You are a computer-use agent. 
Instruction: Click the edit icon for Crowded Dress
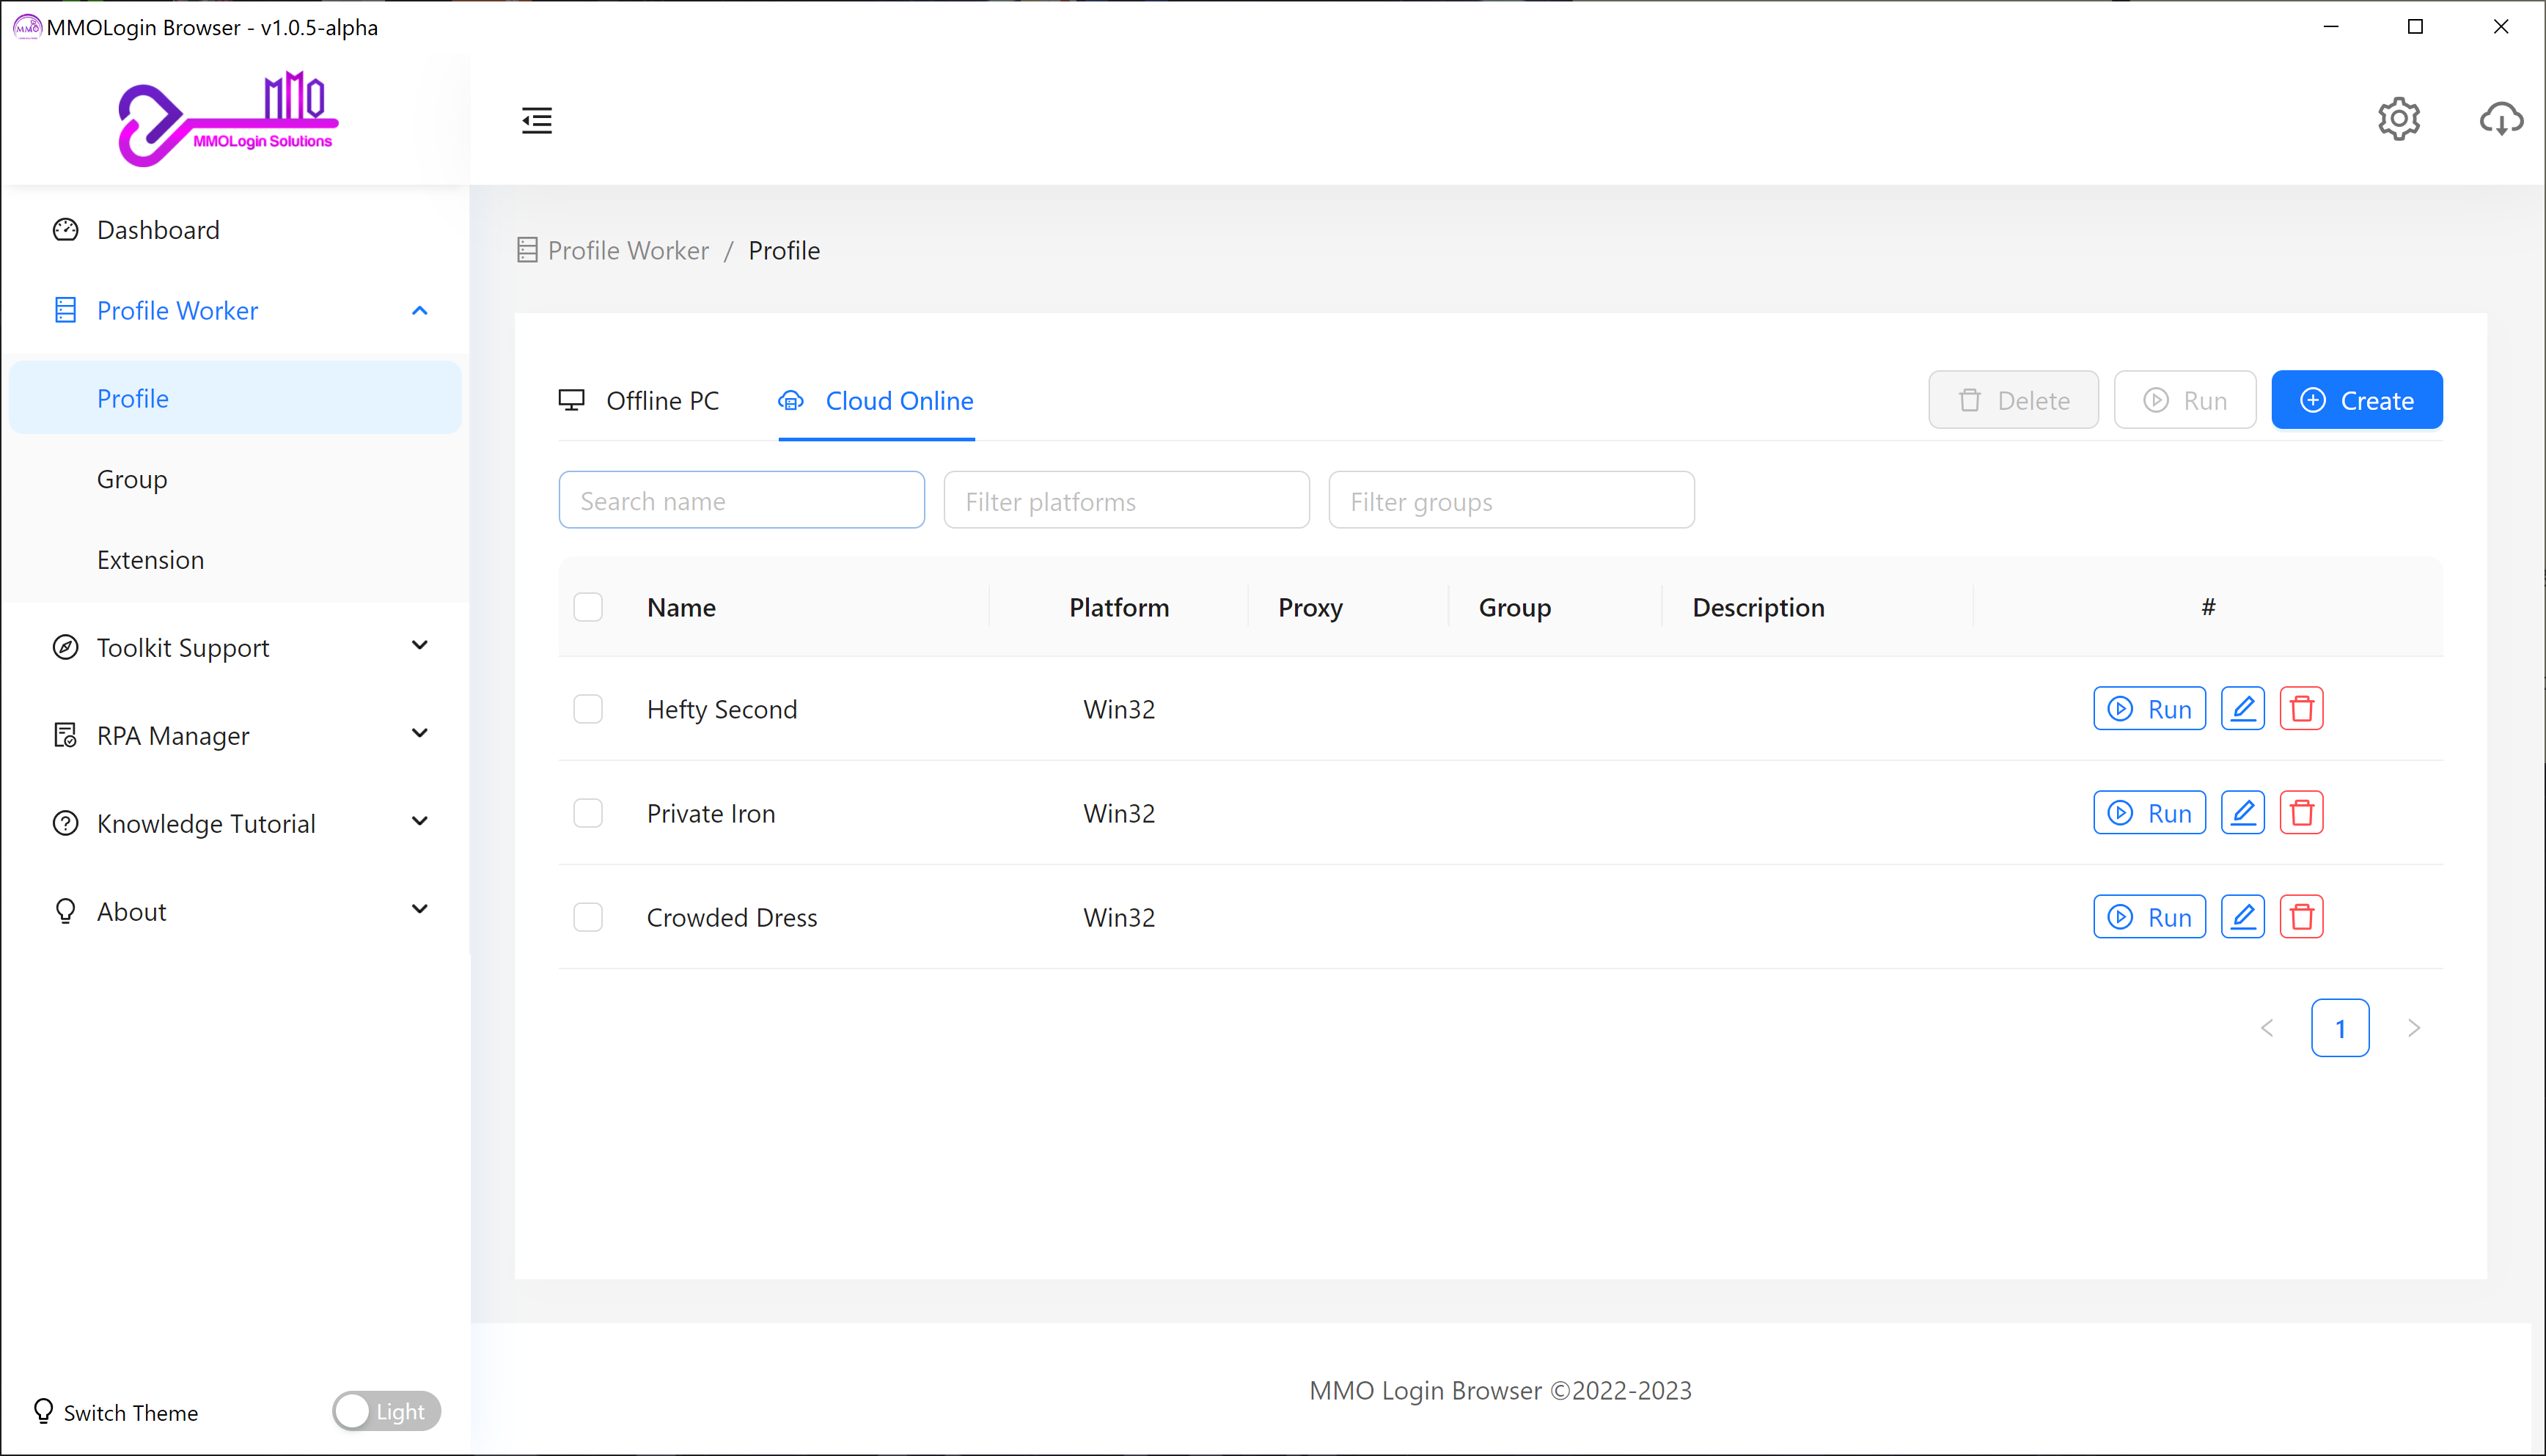coord(2242,917)
